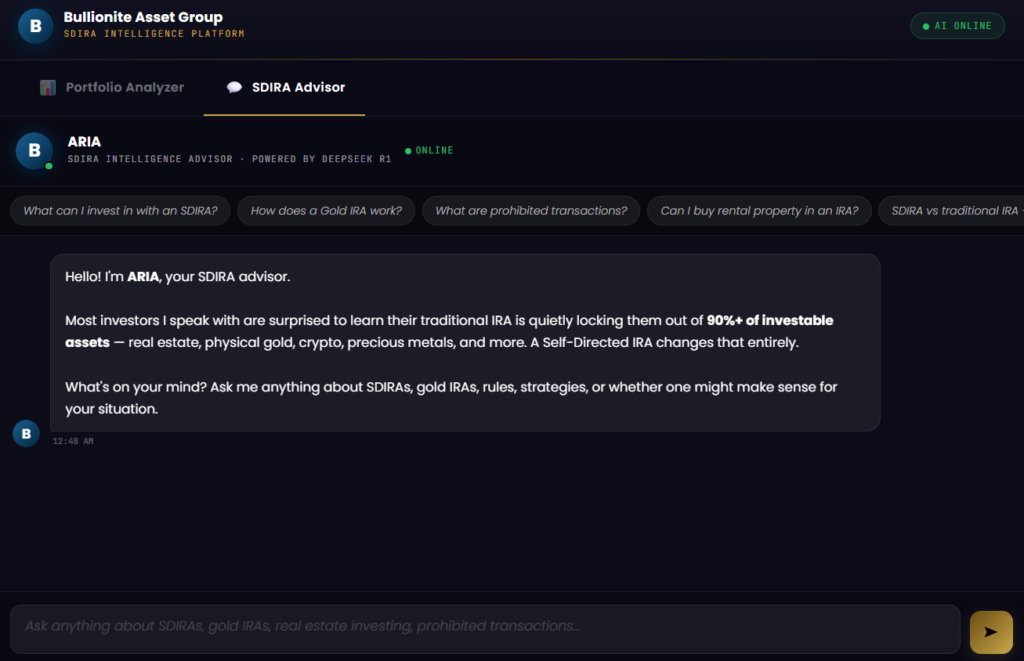The image size is (1024, 661).
Task: Click the "SDIRA Intelligence Platform" subtitle
Action: [154, 34]
